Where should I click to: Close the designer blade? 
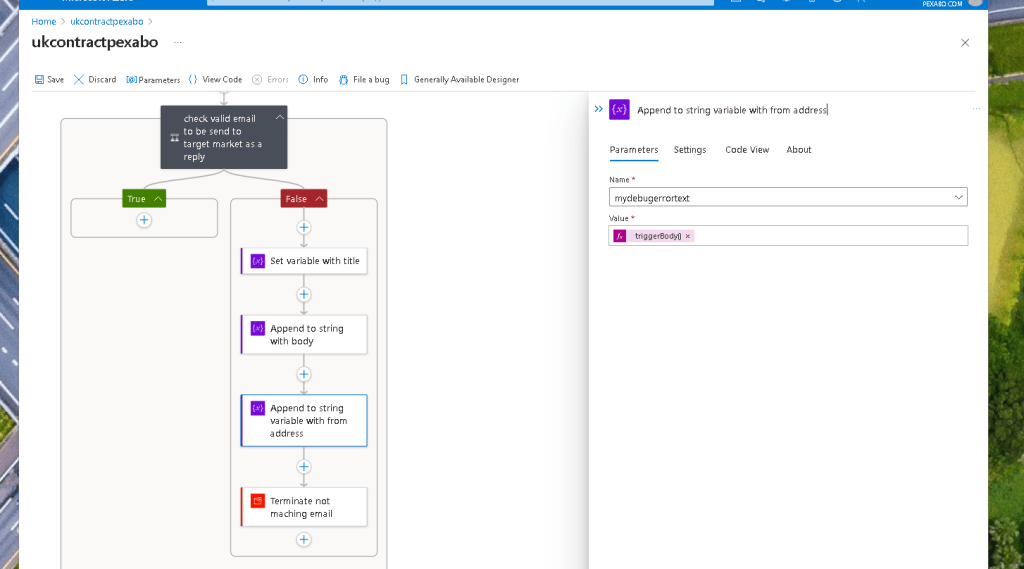(965, 42)
